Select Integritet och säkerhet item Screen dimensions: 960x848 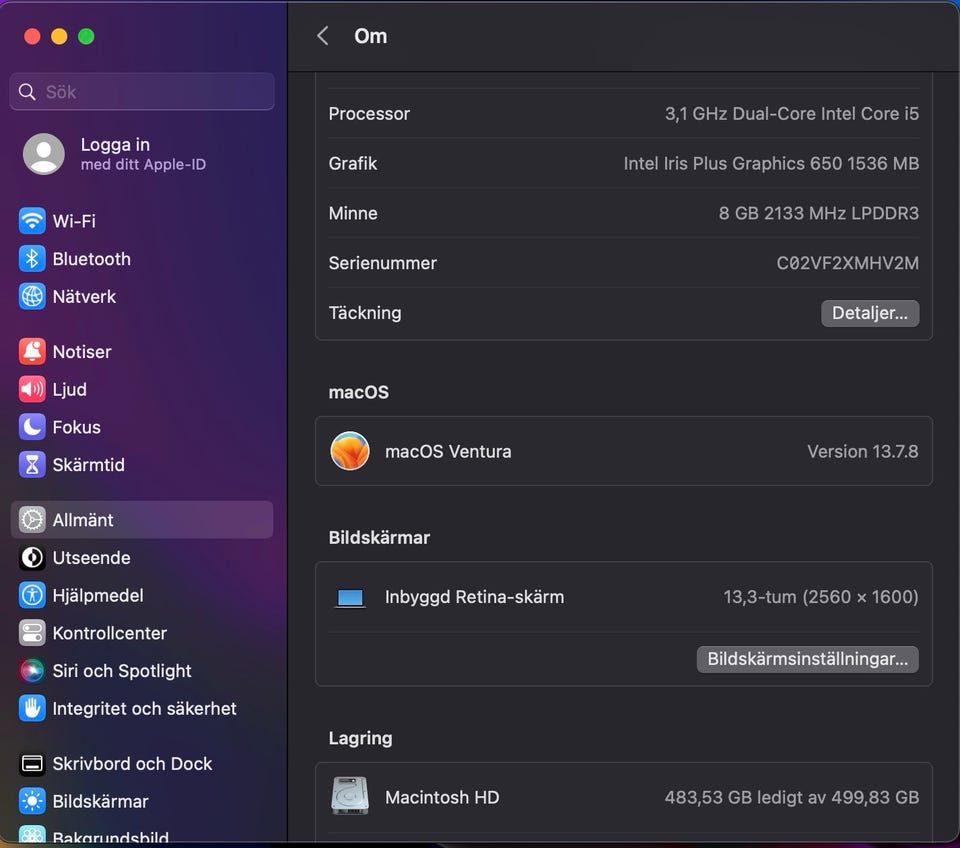[x=144, y=709]
